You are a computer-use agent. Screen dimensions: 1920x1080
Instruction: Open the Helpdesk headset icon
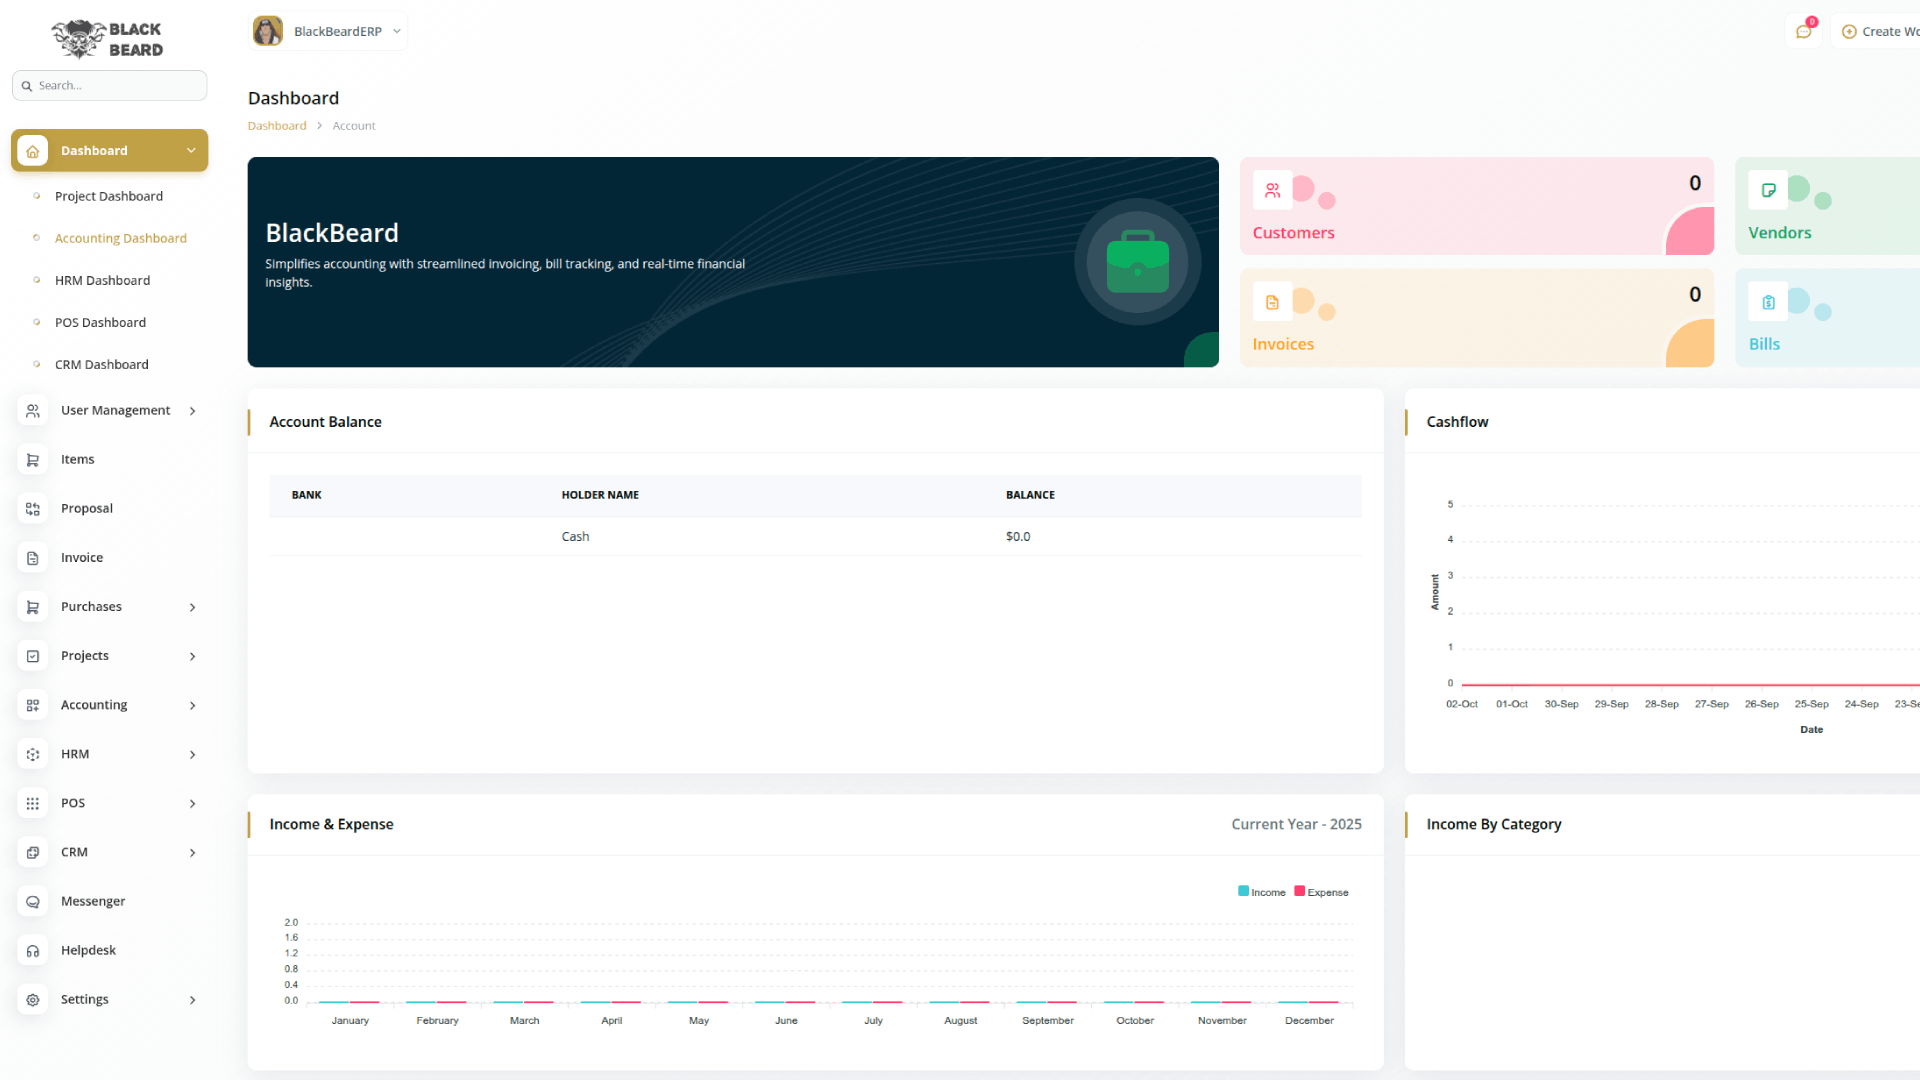pos(33,950)
